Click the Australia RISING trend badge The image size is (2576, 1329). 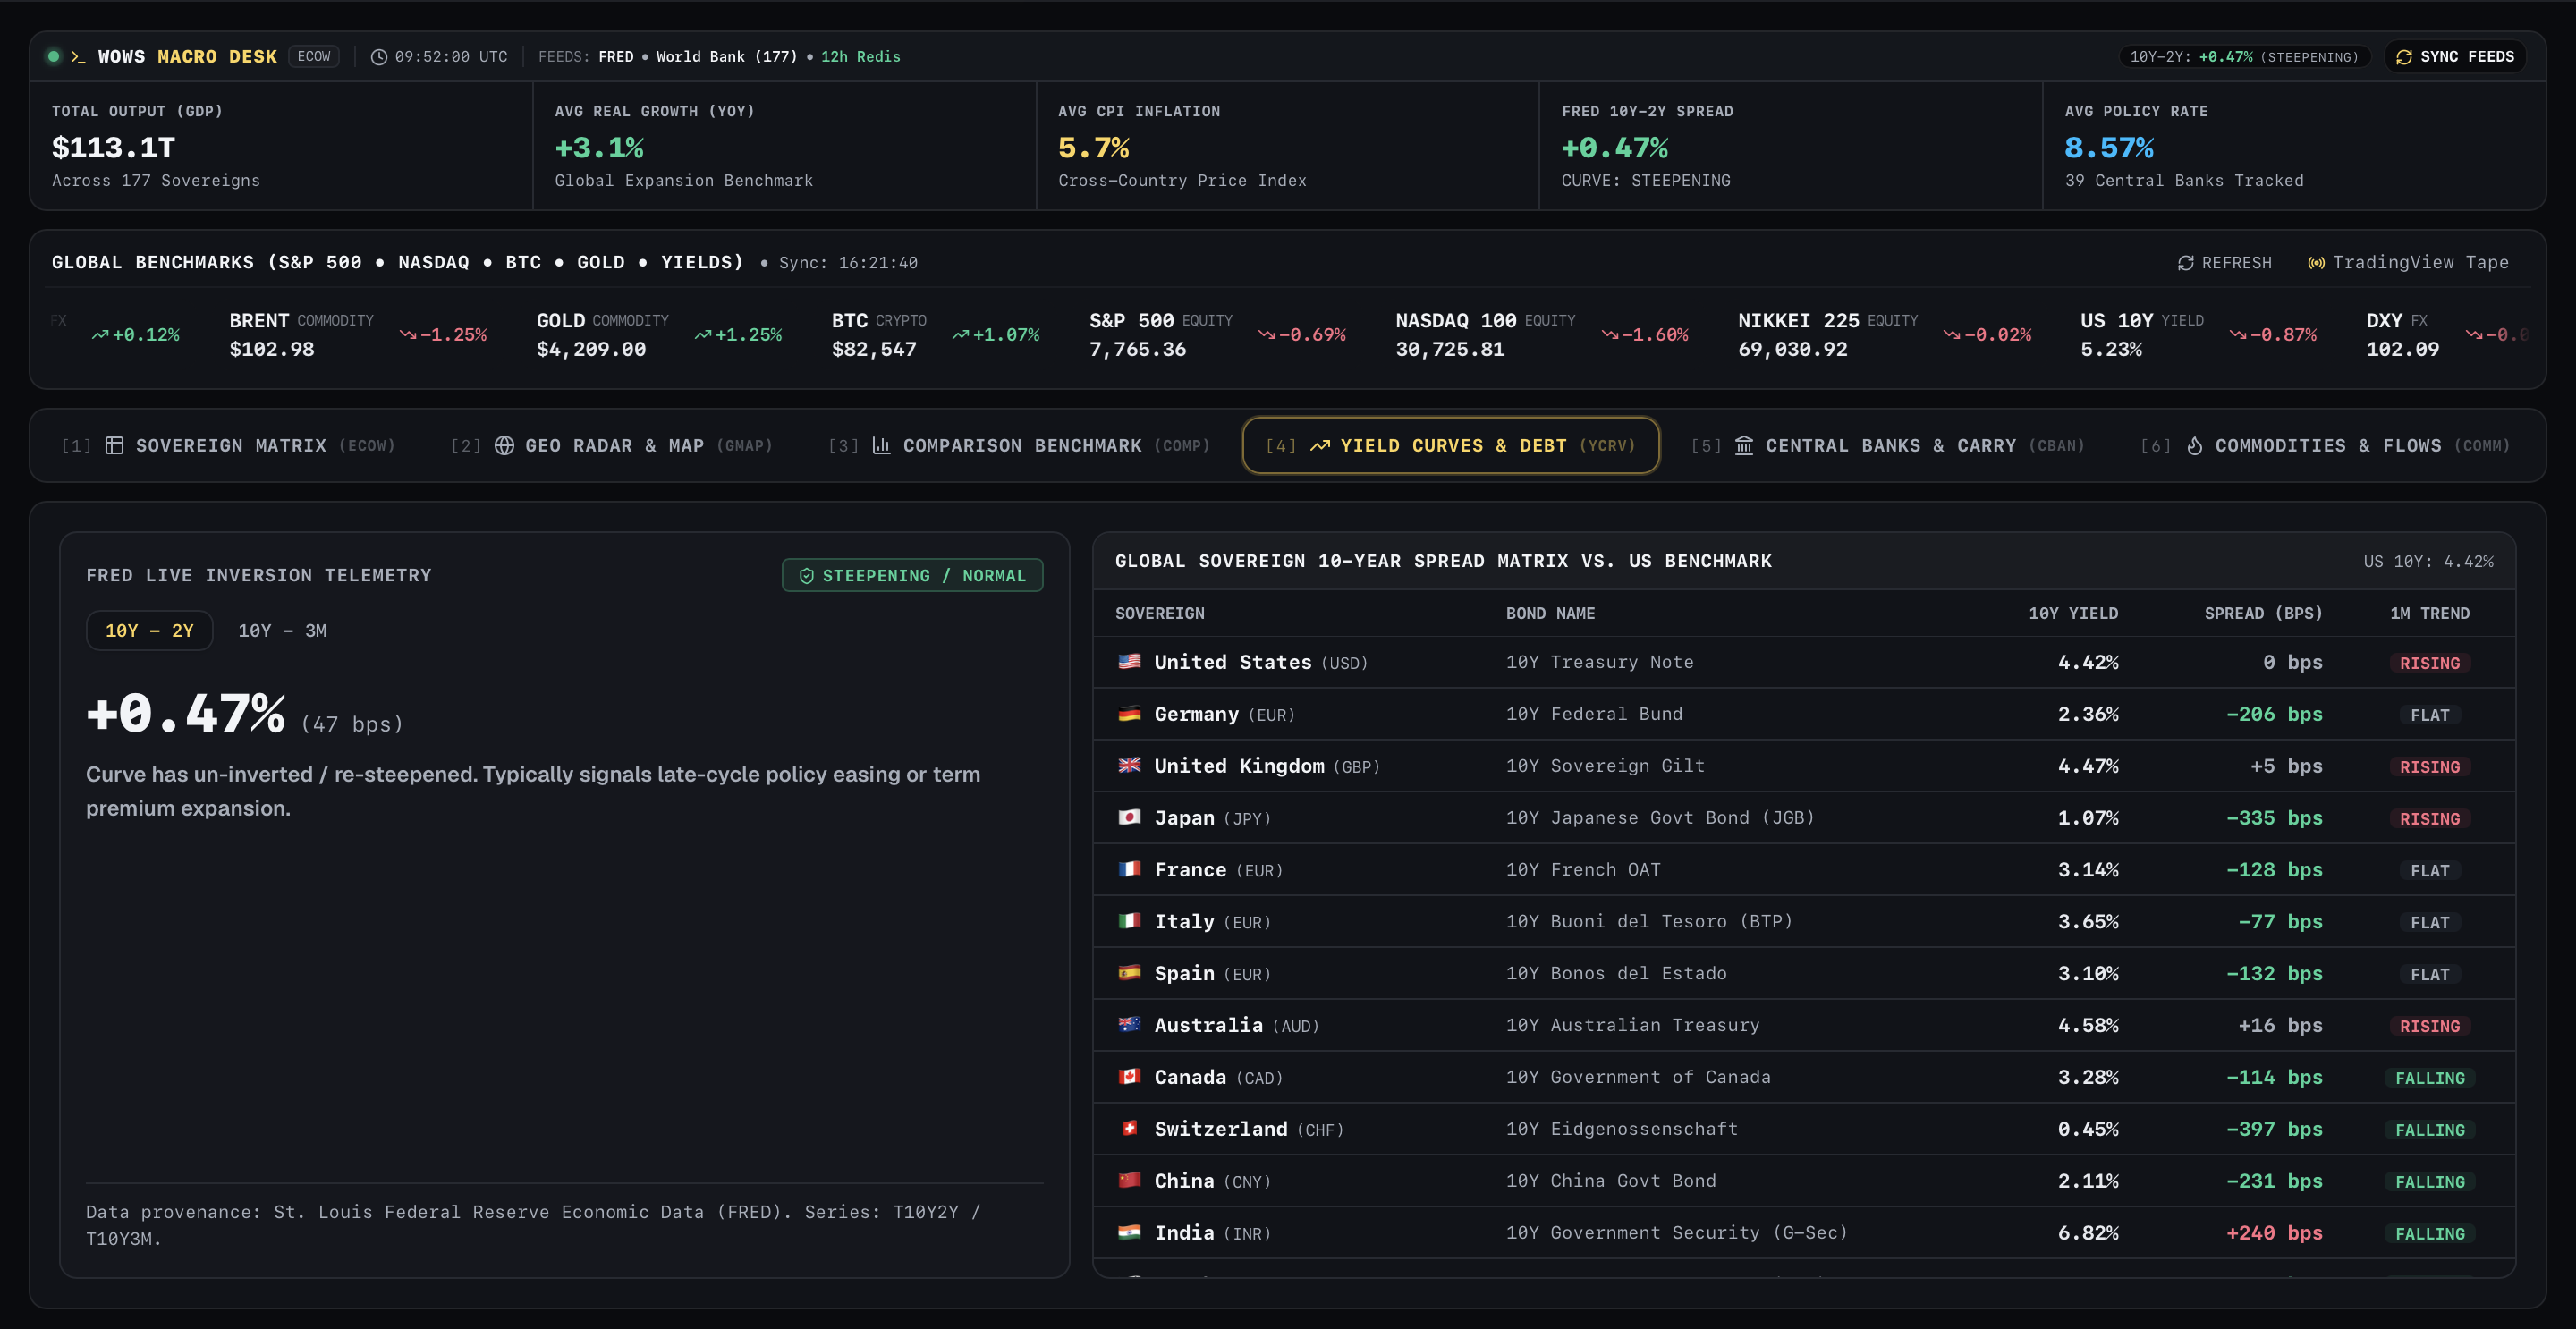(2429, 1026)
